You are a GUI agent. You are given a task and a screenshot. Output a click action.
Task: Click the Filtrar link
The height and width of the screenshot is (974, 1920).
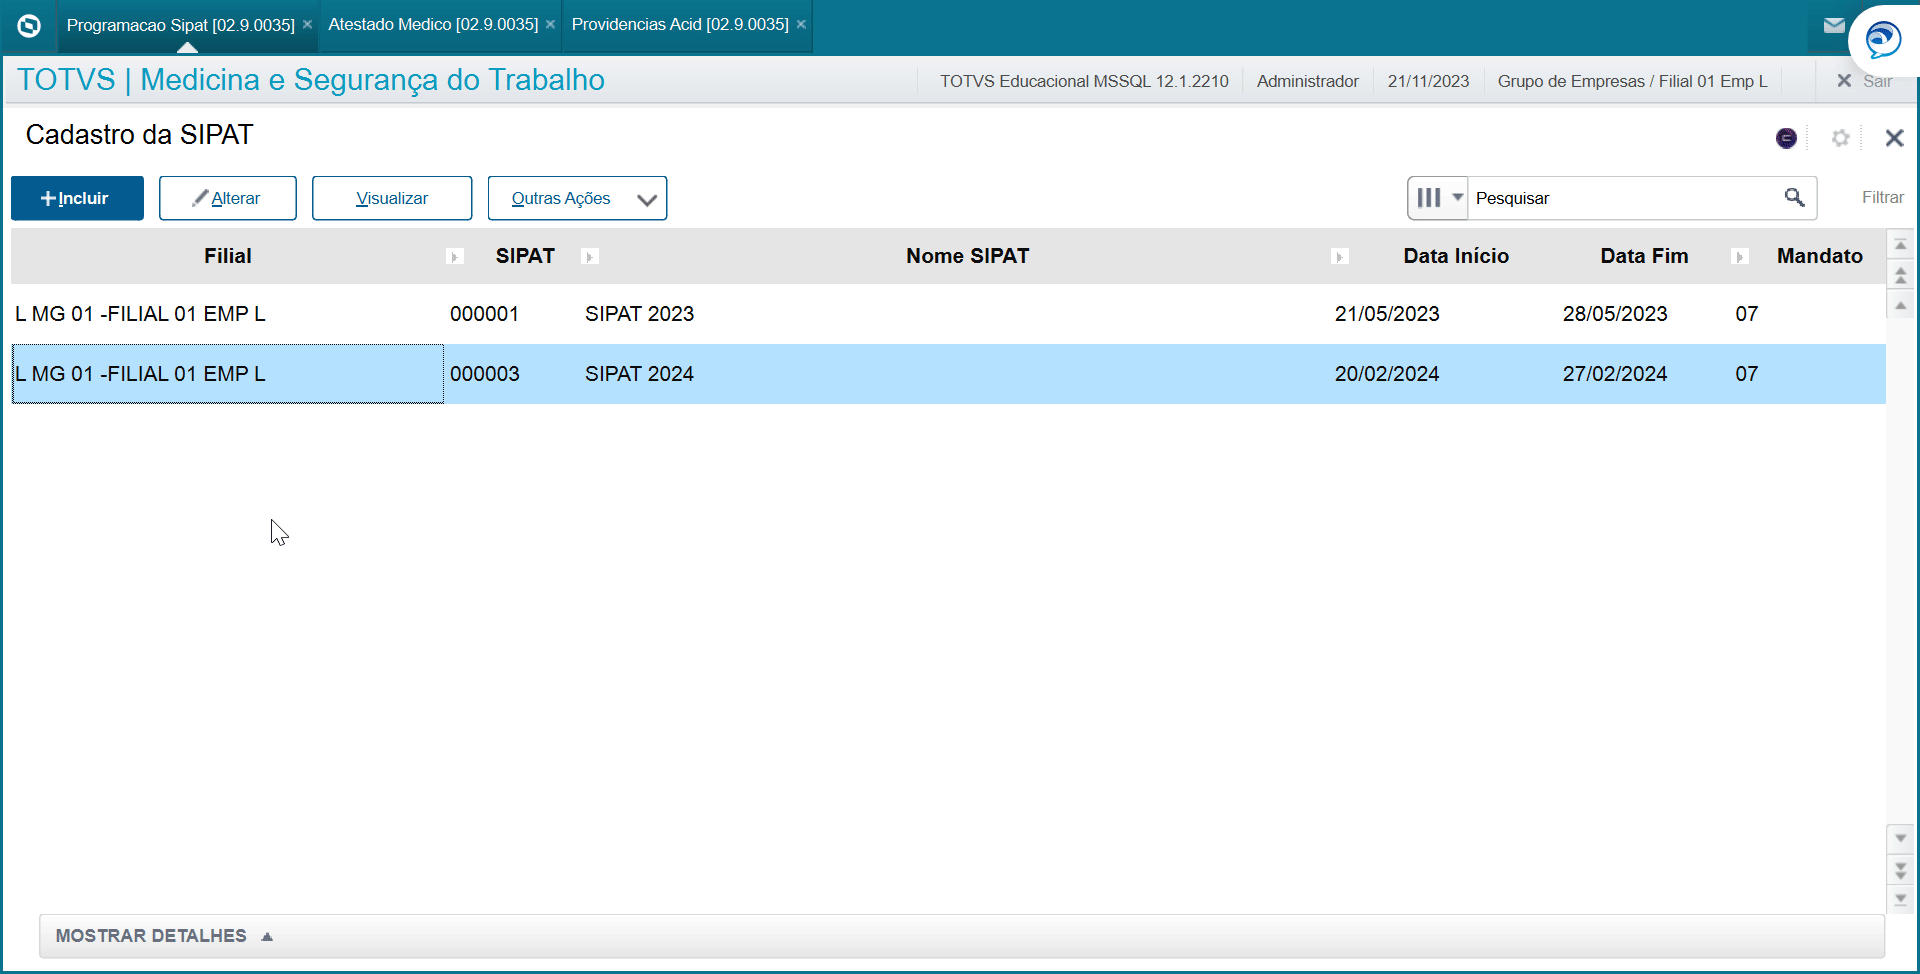coord(1882,198)
